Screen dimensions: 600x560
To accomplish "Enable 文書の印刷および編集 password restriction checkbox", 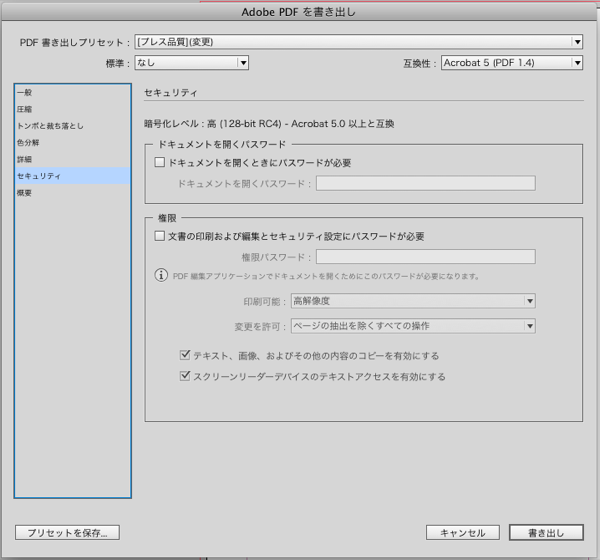I will 160,237.
